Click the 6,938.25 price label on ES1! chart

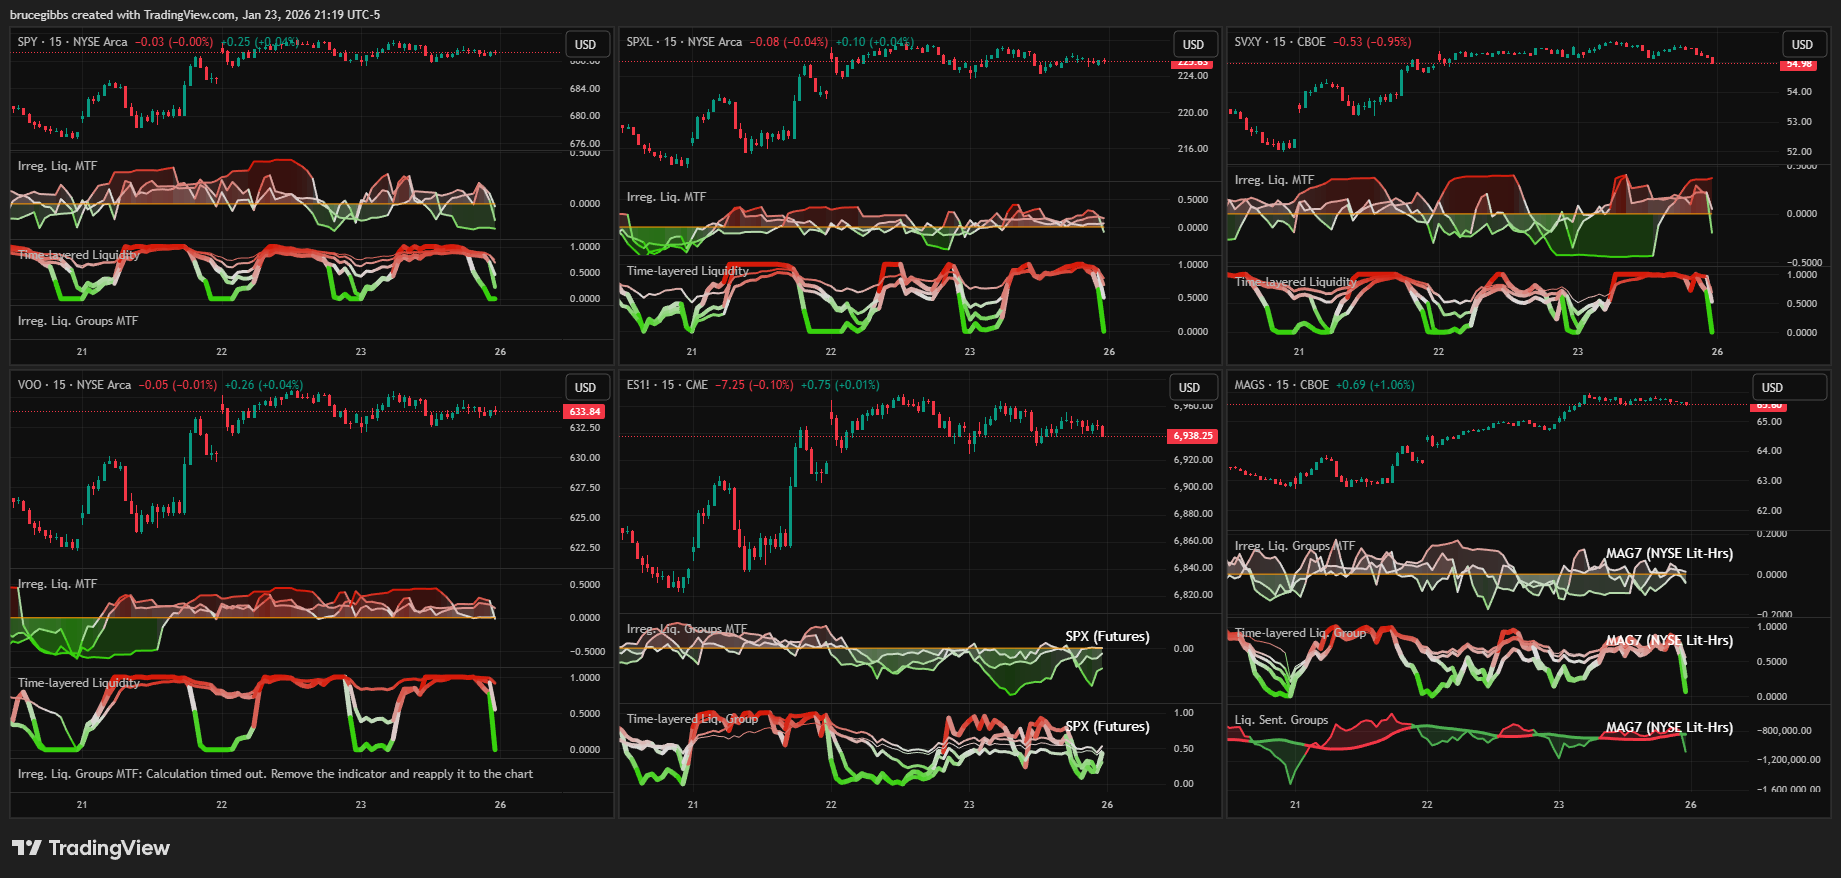[1193, 436]
